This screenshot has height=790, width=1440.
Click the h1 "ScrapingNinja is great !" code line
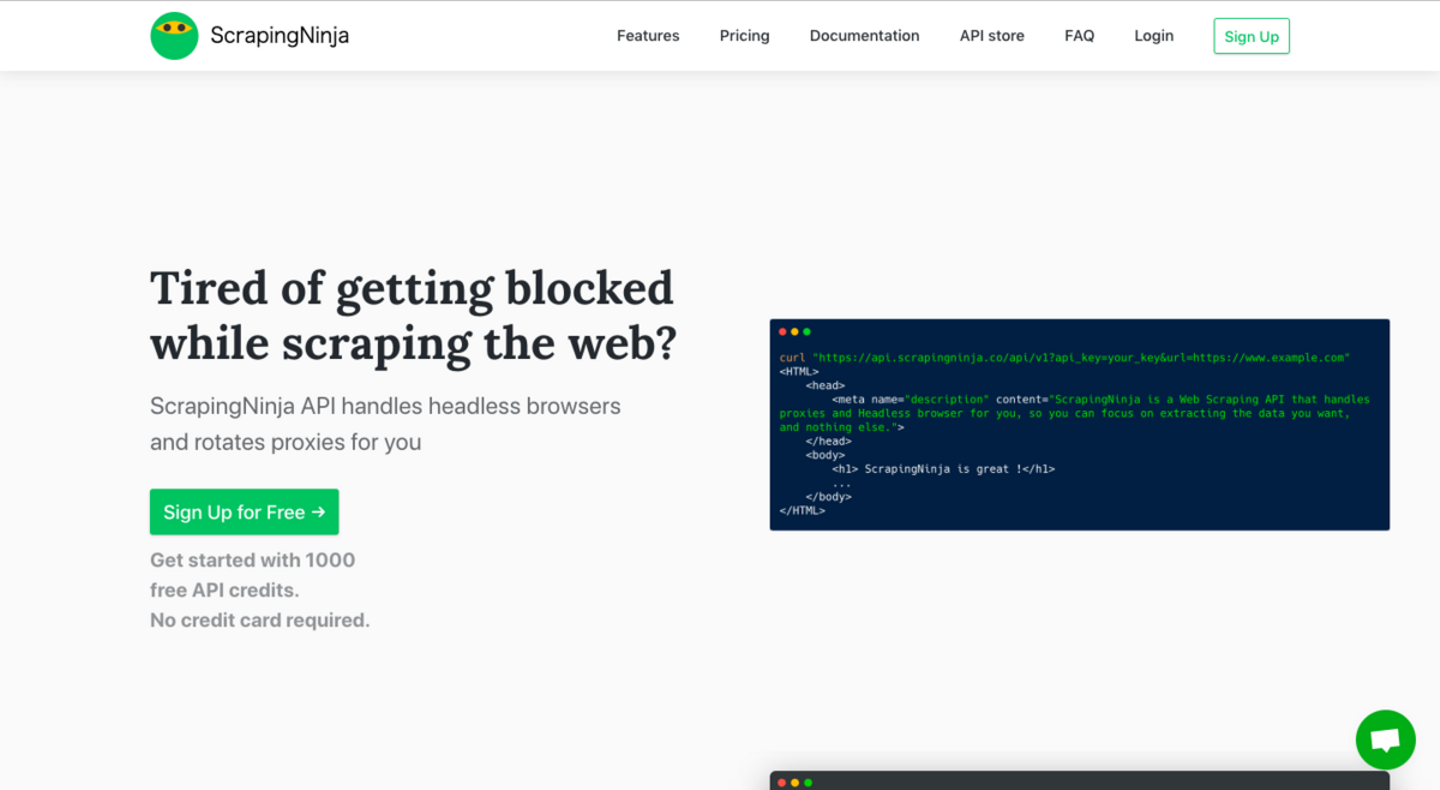(943, 469)
